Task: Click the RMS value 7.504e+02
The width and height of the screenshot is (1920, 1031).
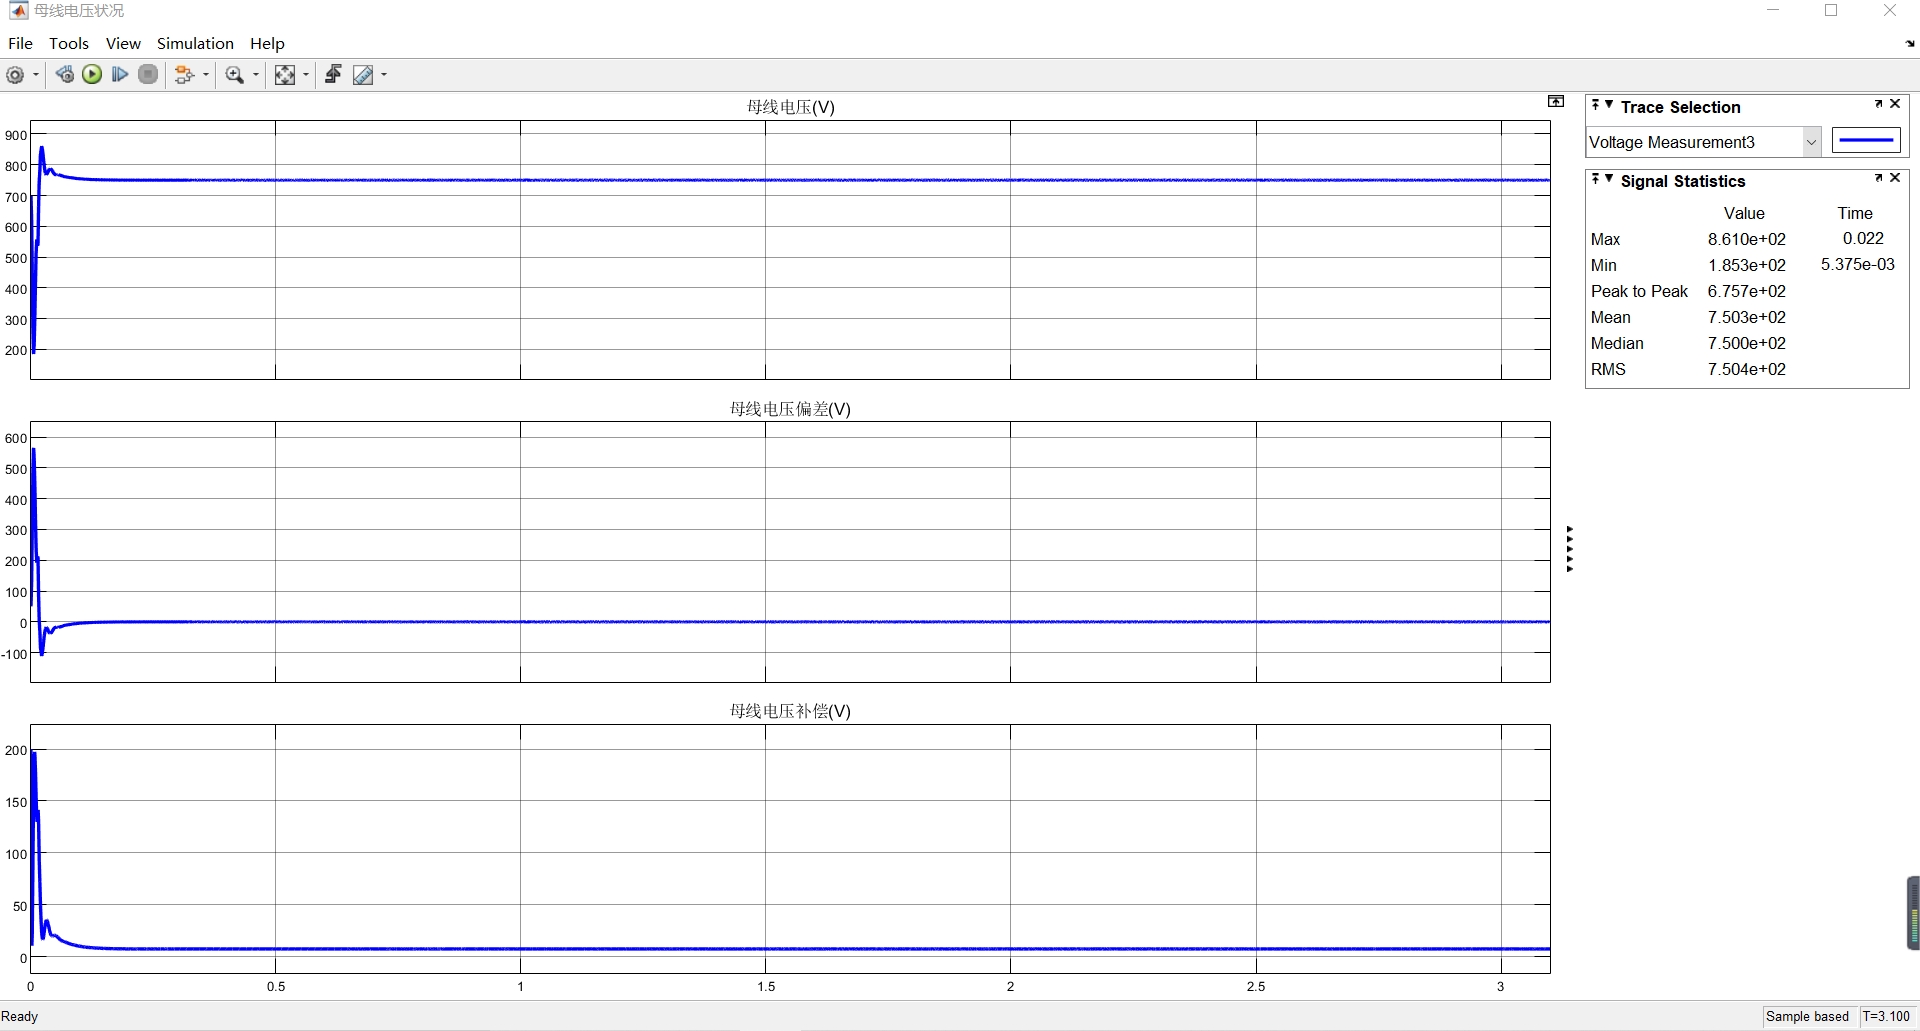Action: point(1746,369)
